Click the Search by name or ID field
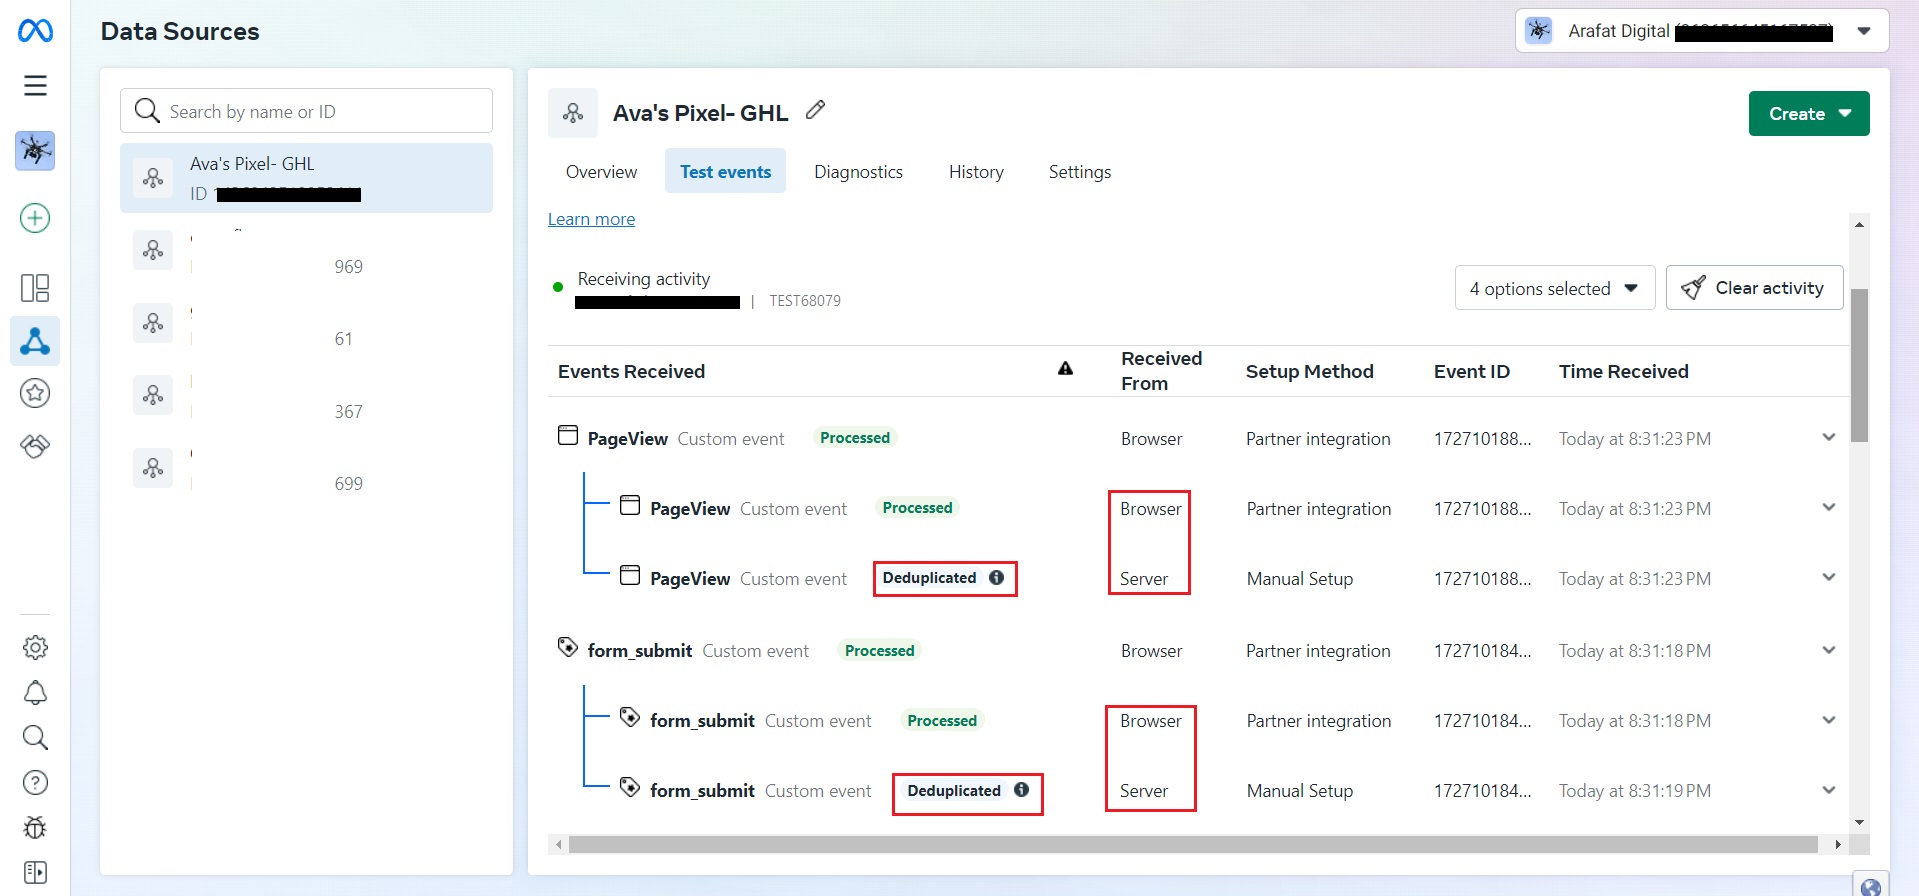1919x896 pixels. tap(306, 111)
